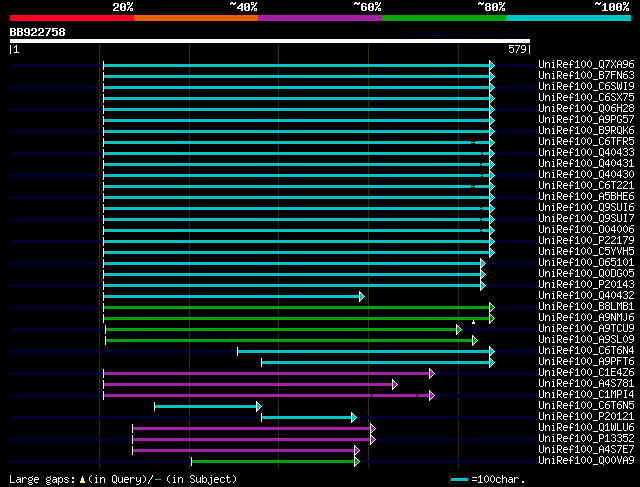Click the green ~80% identity legend segment

[x=444, y=18]
